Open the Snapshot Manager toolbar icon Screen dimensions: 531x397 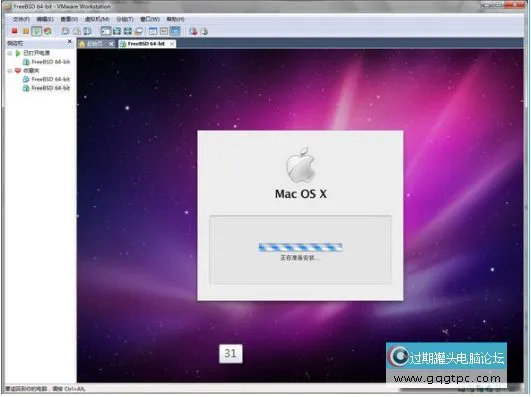[x=87, y=31]
